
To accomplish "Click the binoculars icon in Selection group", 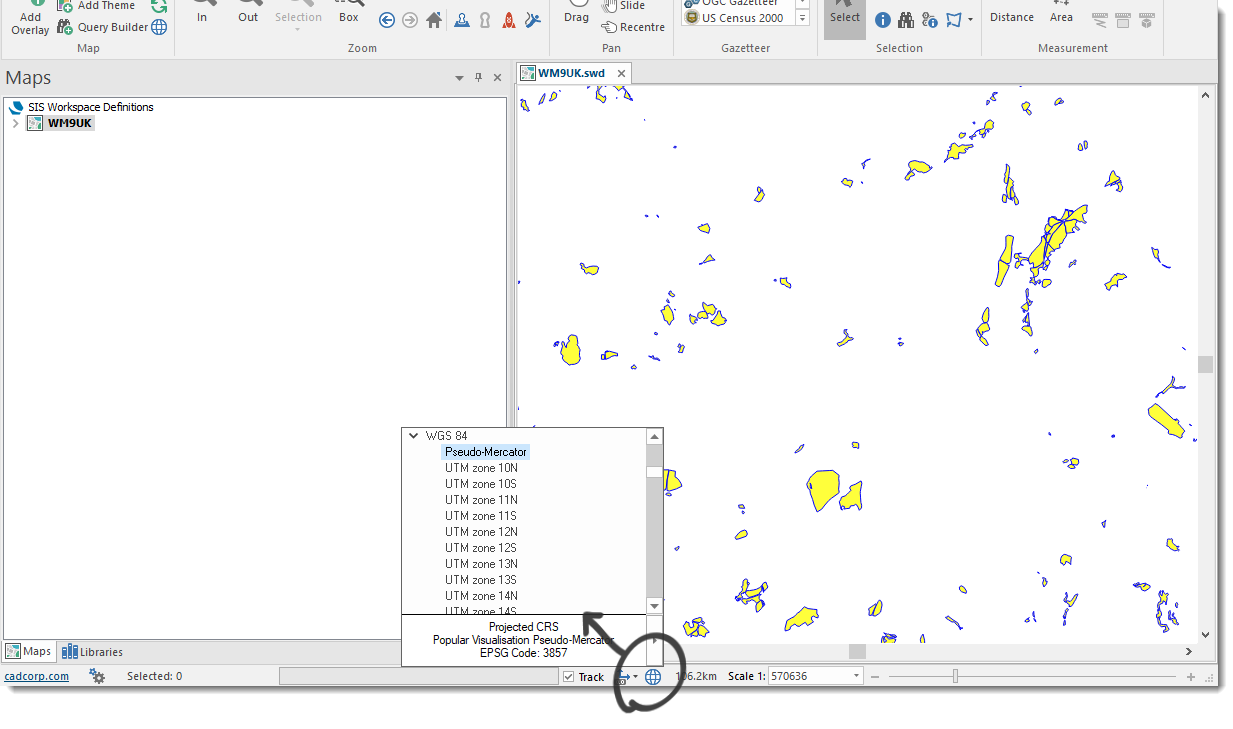I will coord(906,20).
